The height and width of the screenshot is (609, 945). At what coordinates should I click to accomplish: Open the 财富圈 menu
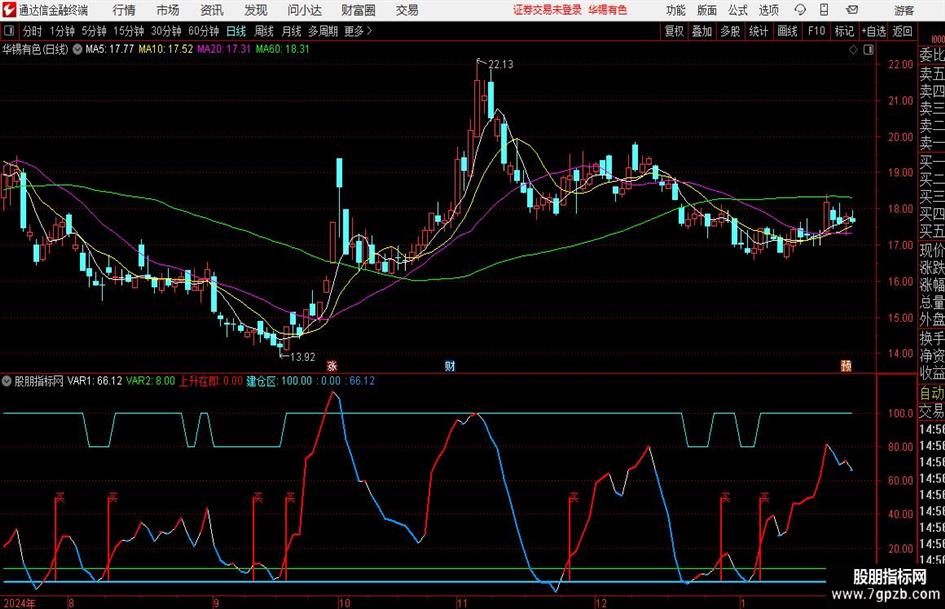point(358,10)
